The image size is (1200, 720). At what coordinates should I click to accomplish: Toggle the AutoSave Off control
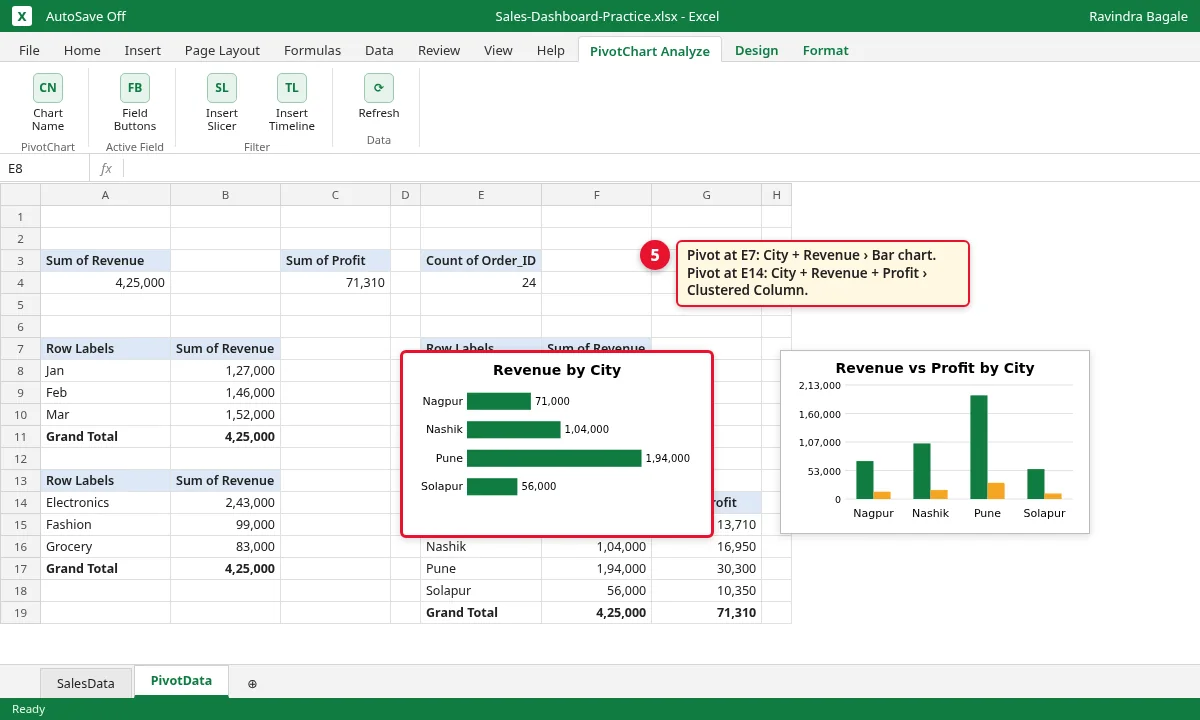(86, 16)
